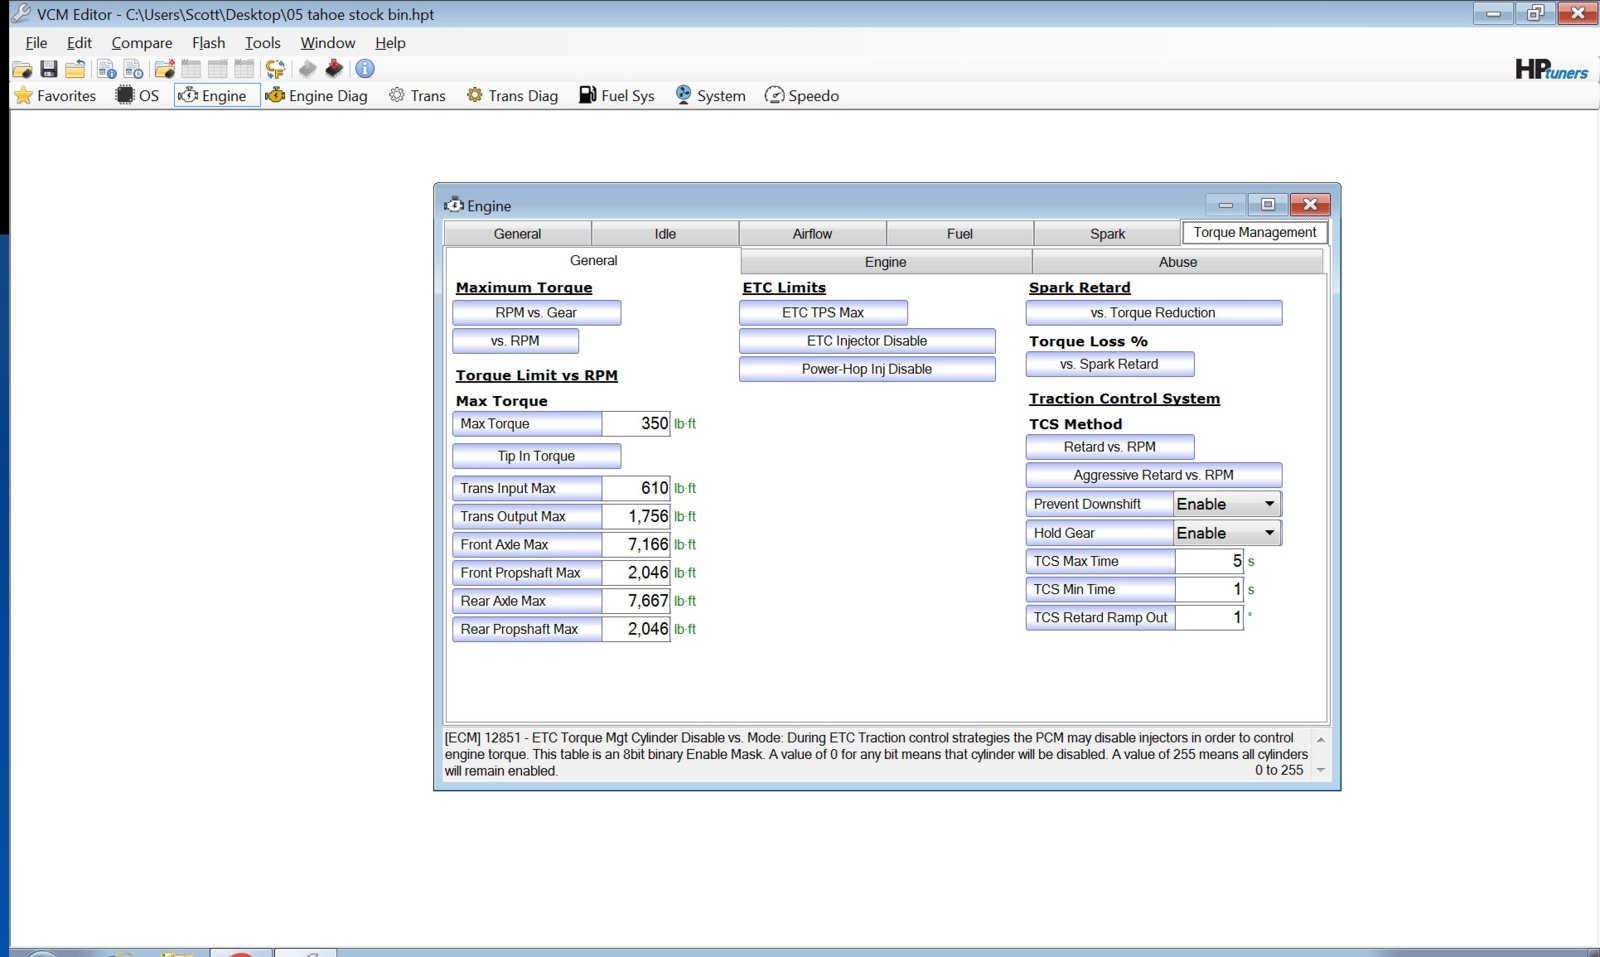The image size is (1600, 957).
Task: Open the Tools menu
Action: [262, 43]
